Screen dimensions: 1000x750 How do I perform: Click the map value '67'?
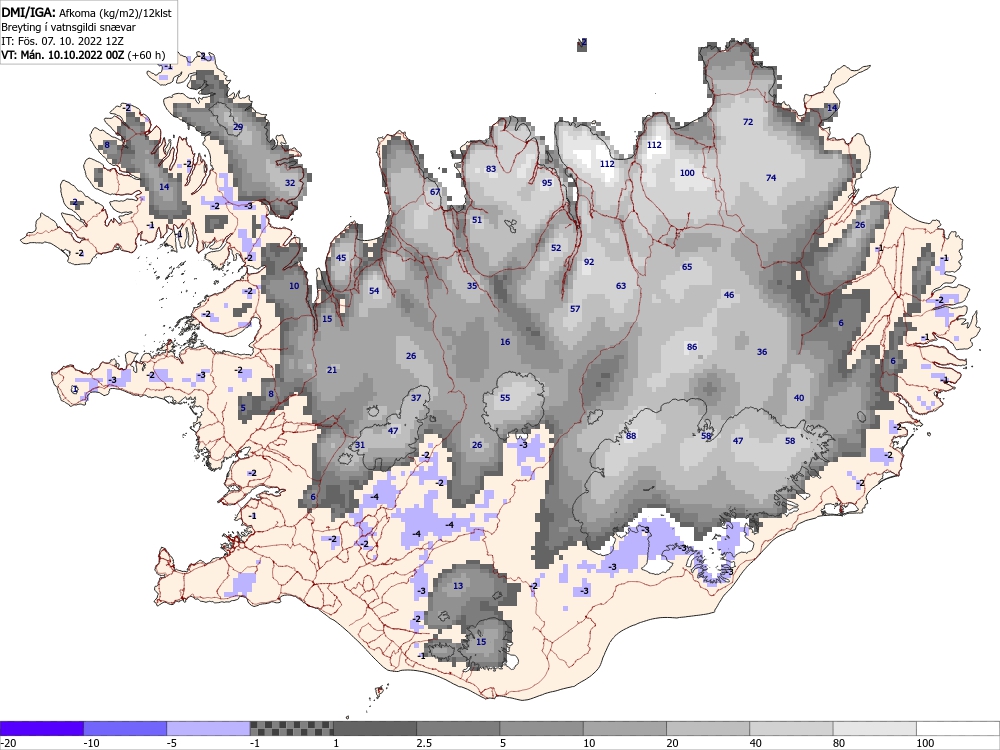pos(435,192)
